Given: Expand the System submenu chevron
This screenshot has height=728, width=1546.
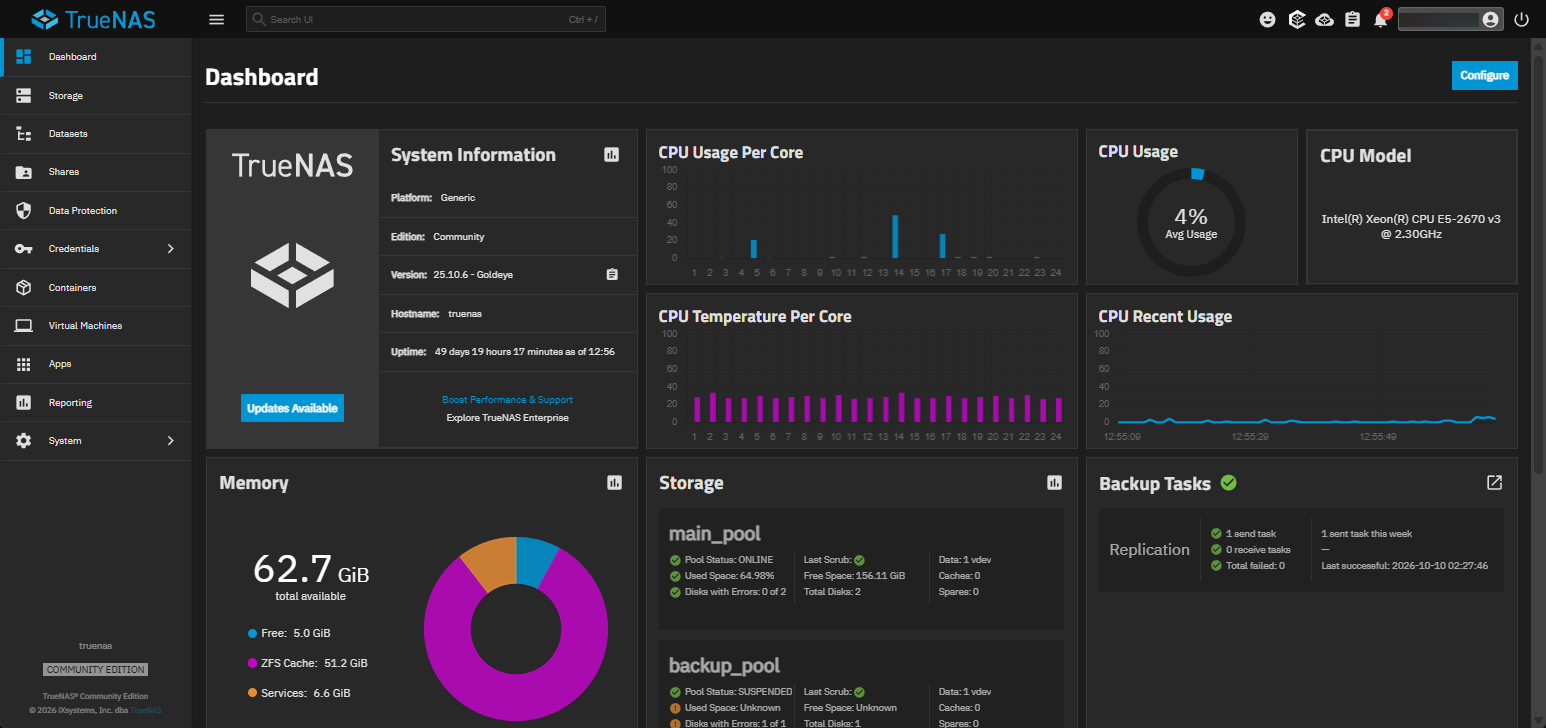Looking at the screenshot, I should click(x=170, y=440).
